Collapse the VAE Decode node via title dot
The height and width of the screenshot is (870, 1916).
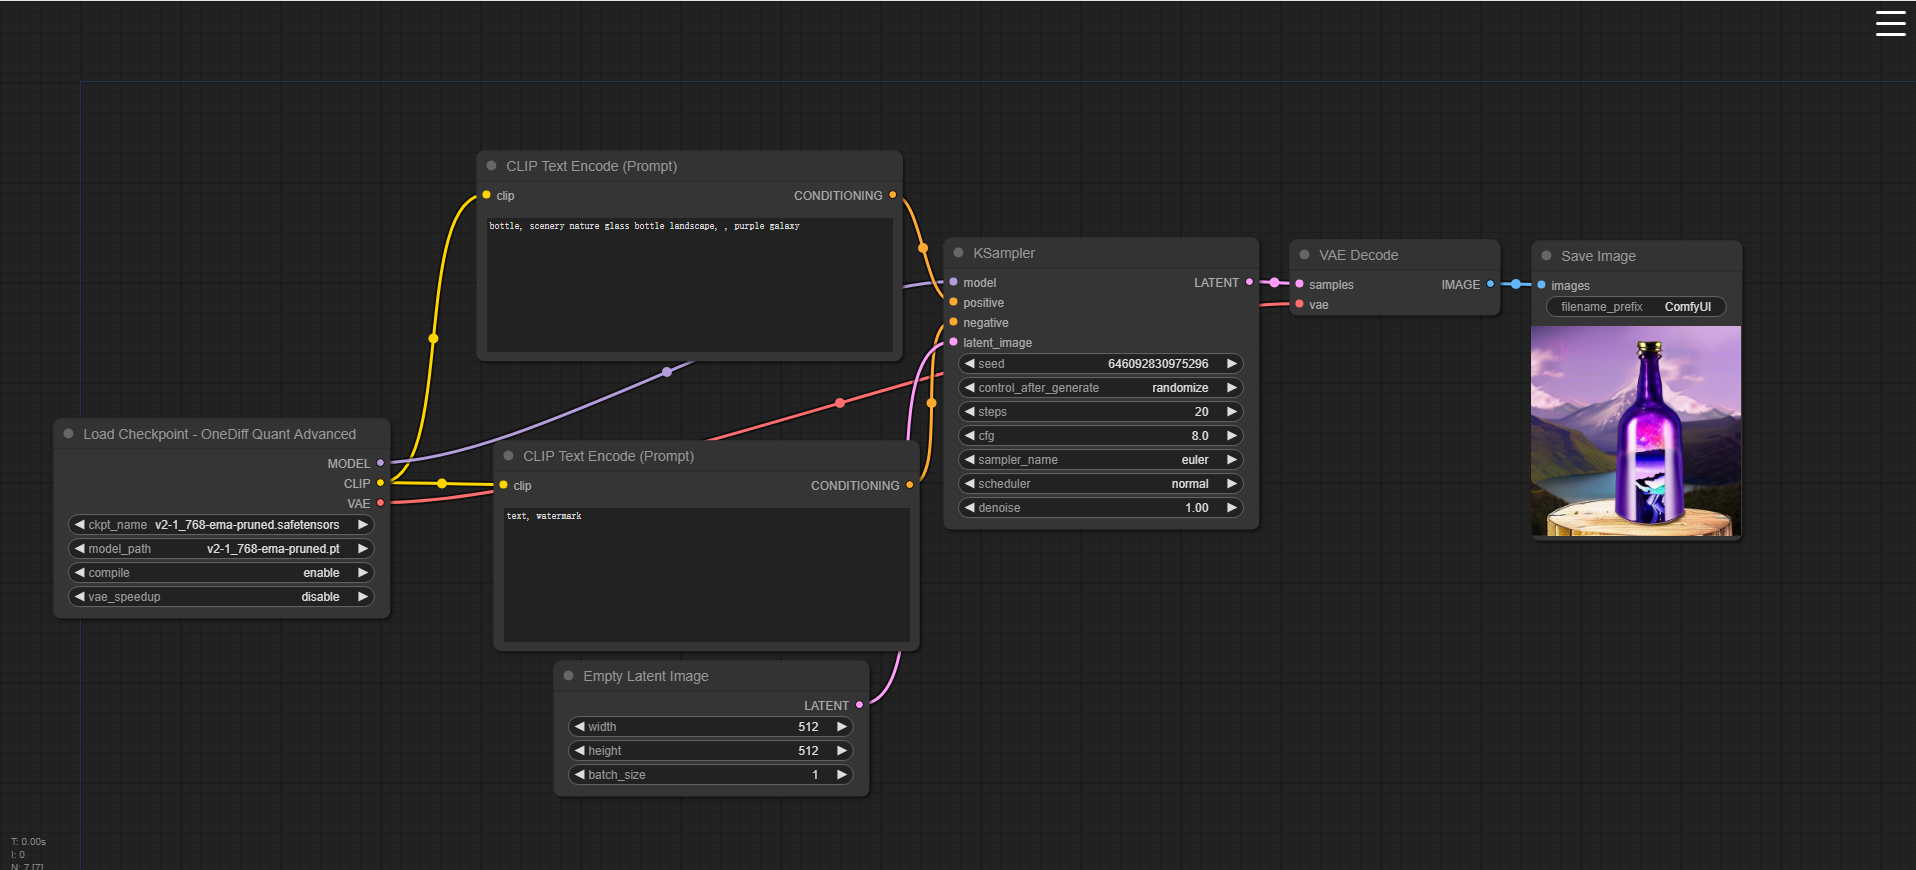[1304, 255]
